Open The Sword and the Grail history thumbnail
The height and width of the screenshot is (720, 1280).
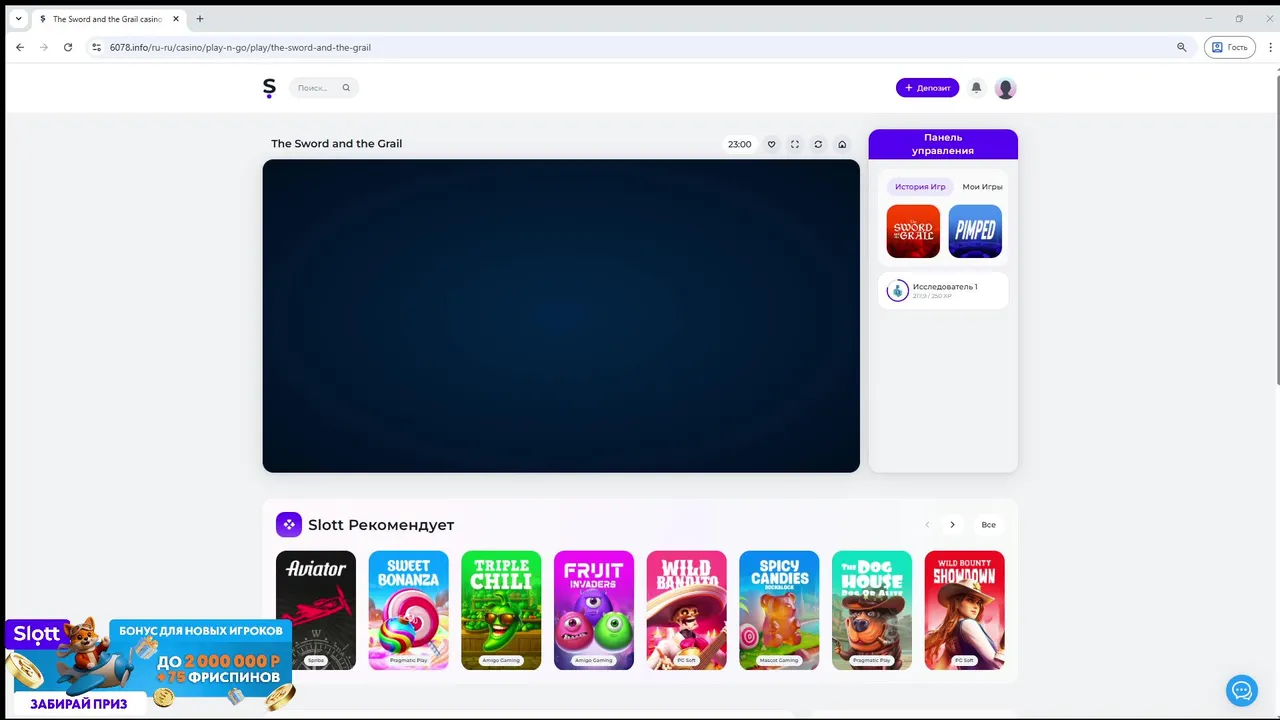coord(913,231)
